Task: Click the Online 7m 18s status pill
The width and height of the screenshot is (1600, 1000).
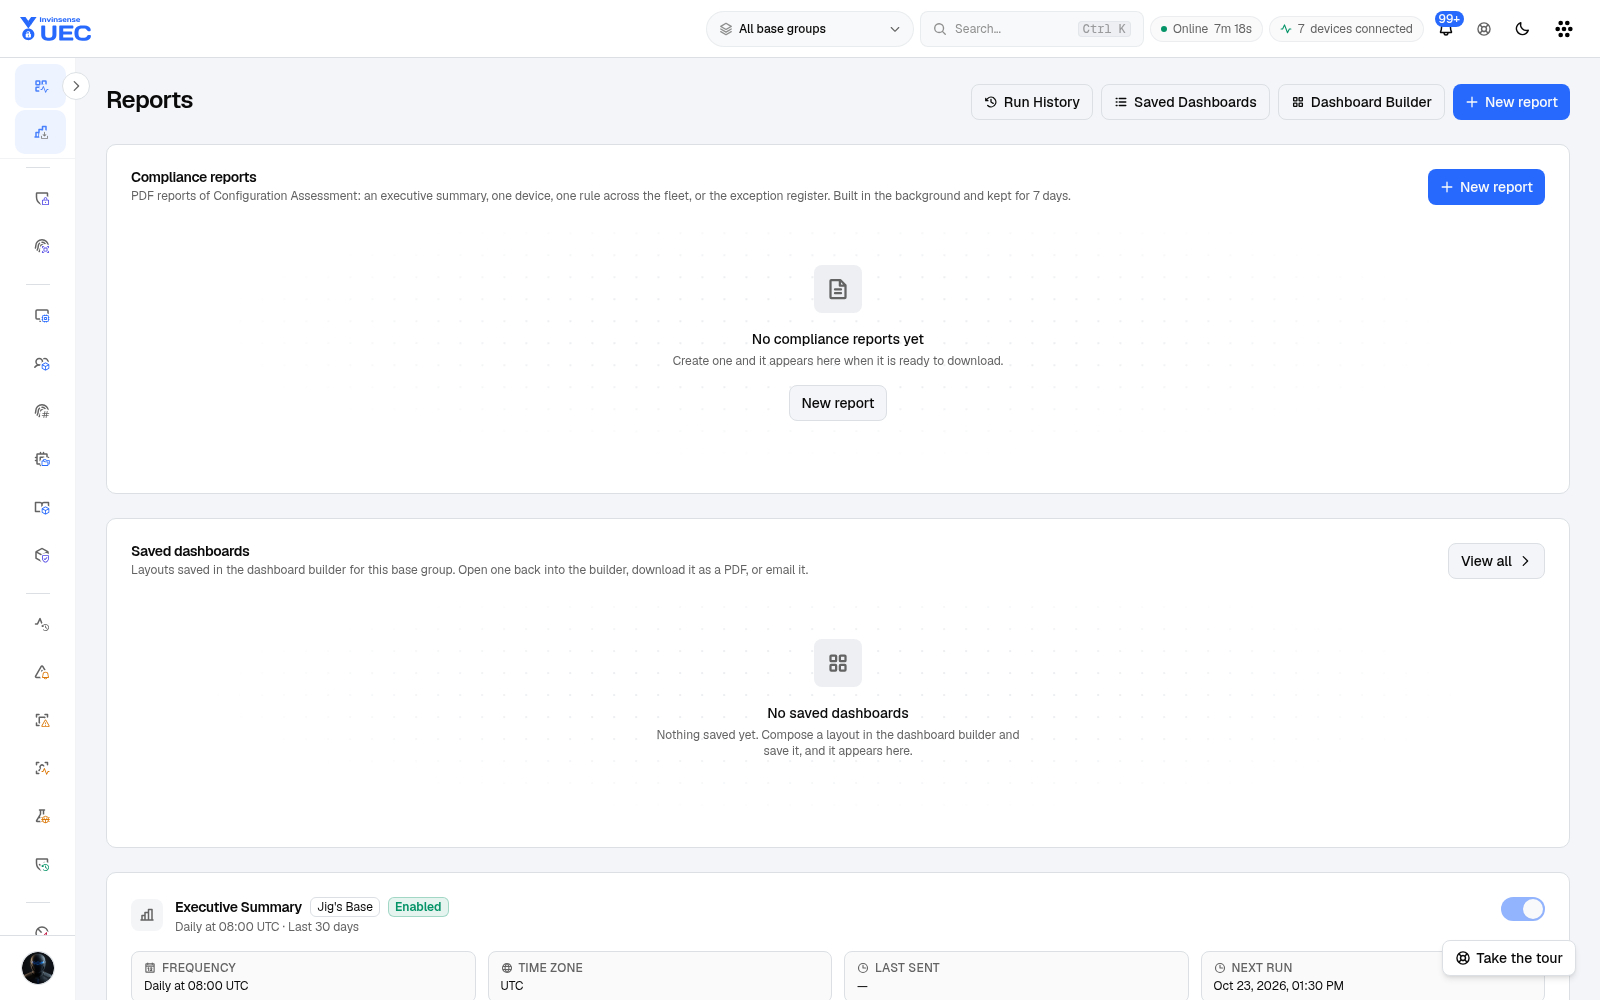Action: (x=1206, y=29)
